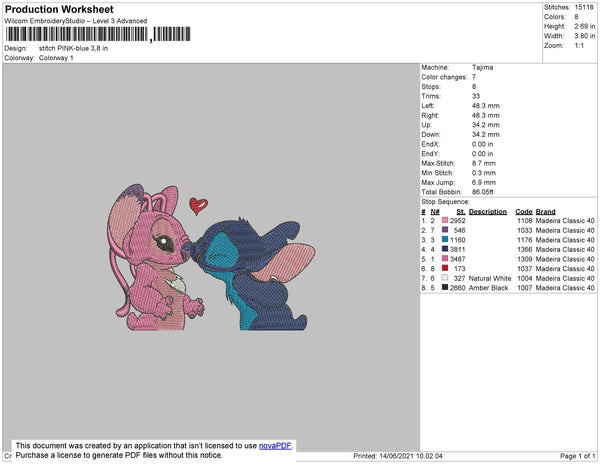Click the Color changes value 7
600x464 pixels.
coord(474,77)
